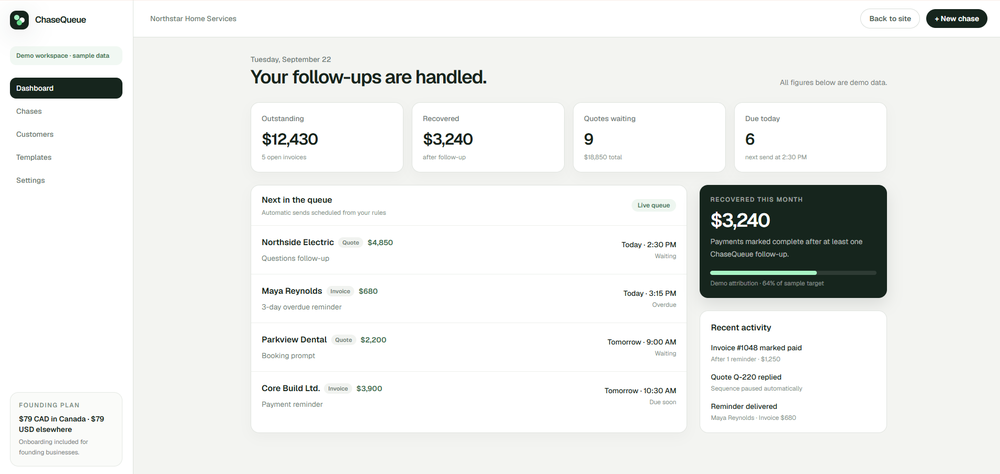The height and width of the screenshot is (474, 1000).
Task: Open the Dashboard menu item
Action: click(x=66, y=88)
